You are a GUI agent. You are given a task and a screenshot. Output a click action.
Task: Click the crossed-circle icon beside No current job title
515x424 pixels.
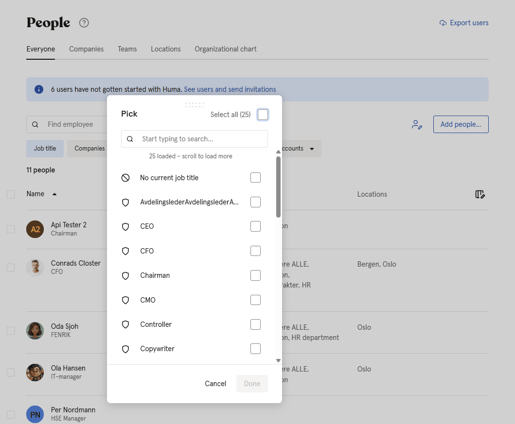point(125,178)
